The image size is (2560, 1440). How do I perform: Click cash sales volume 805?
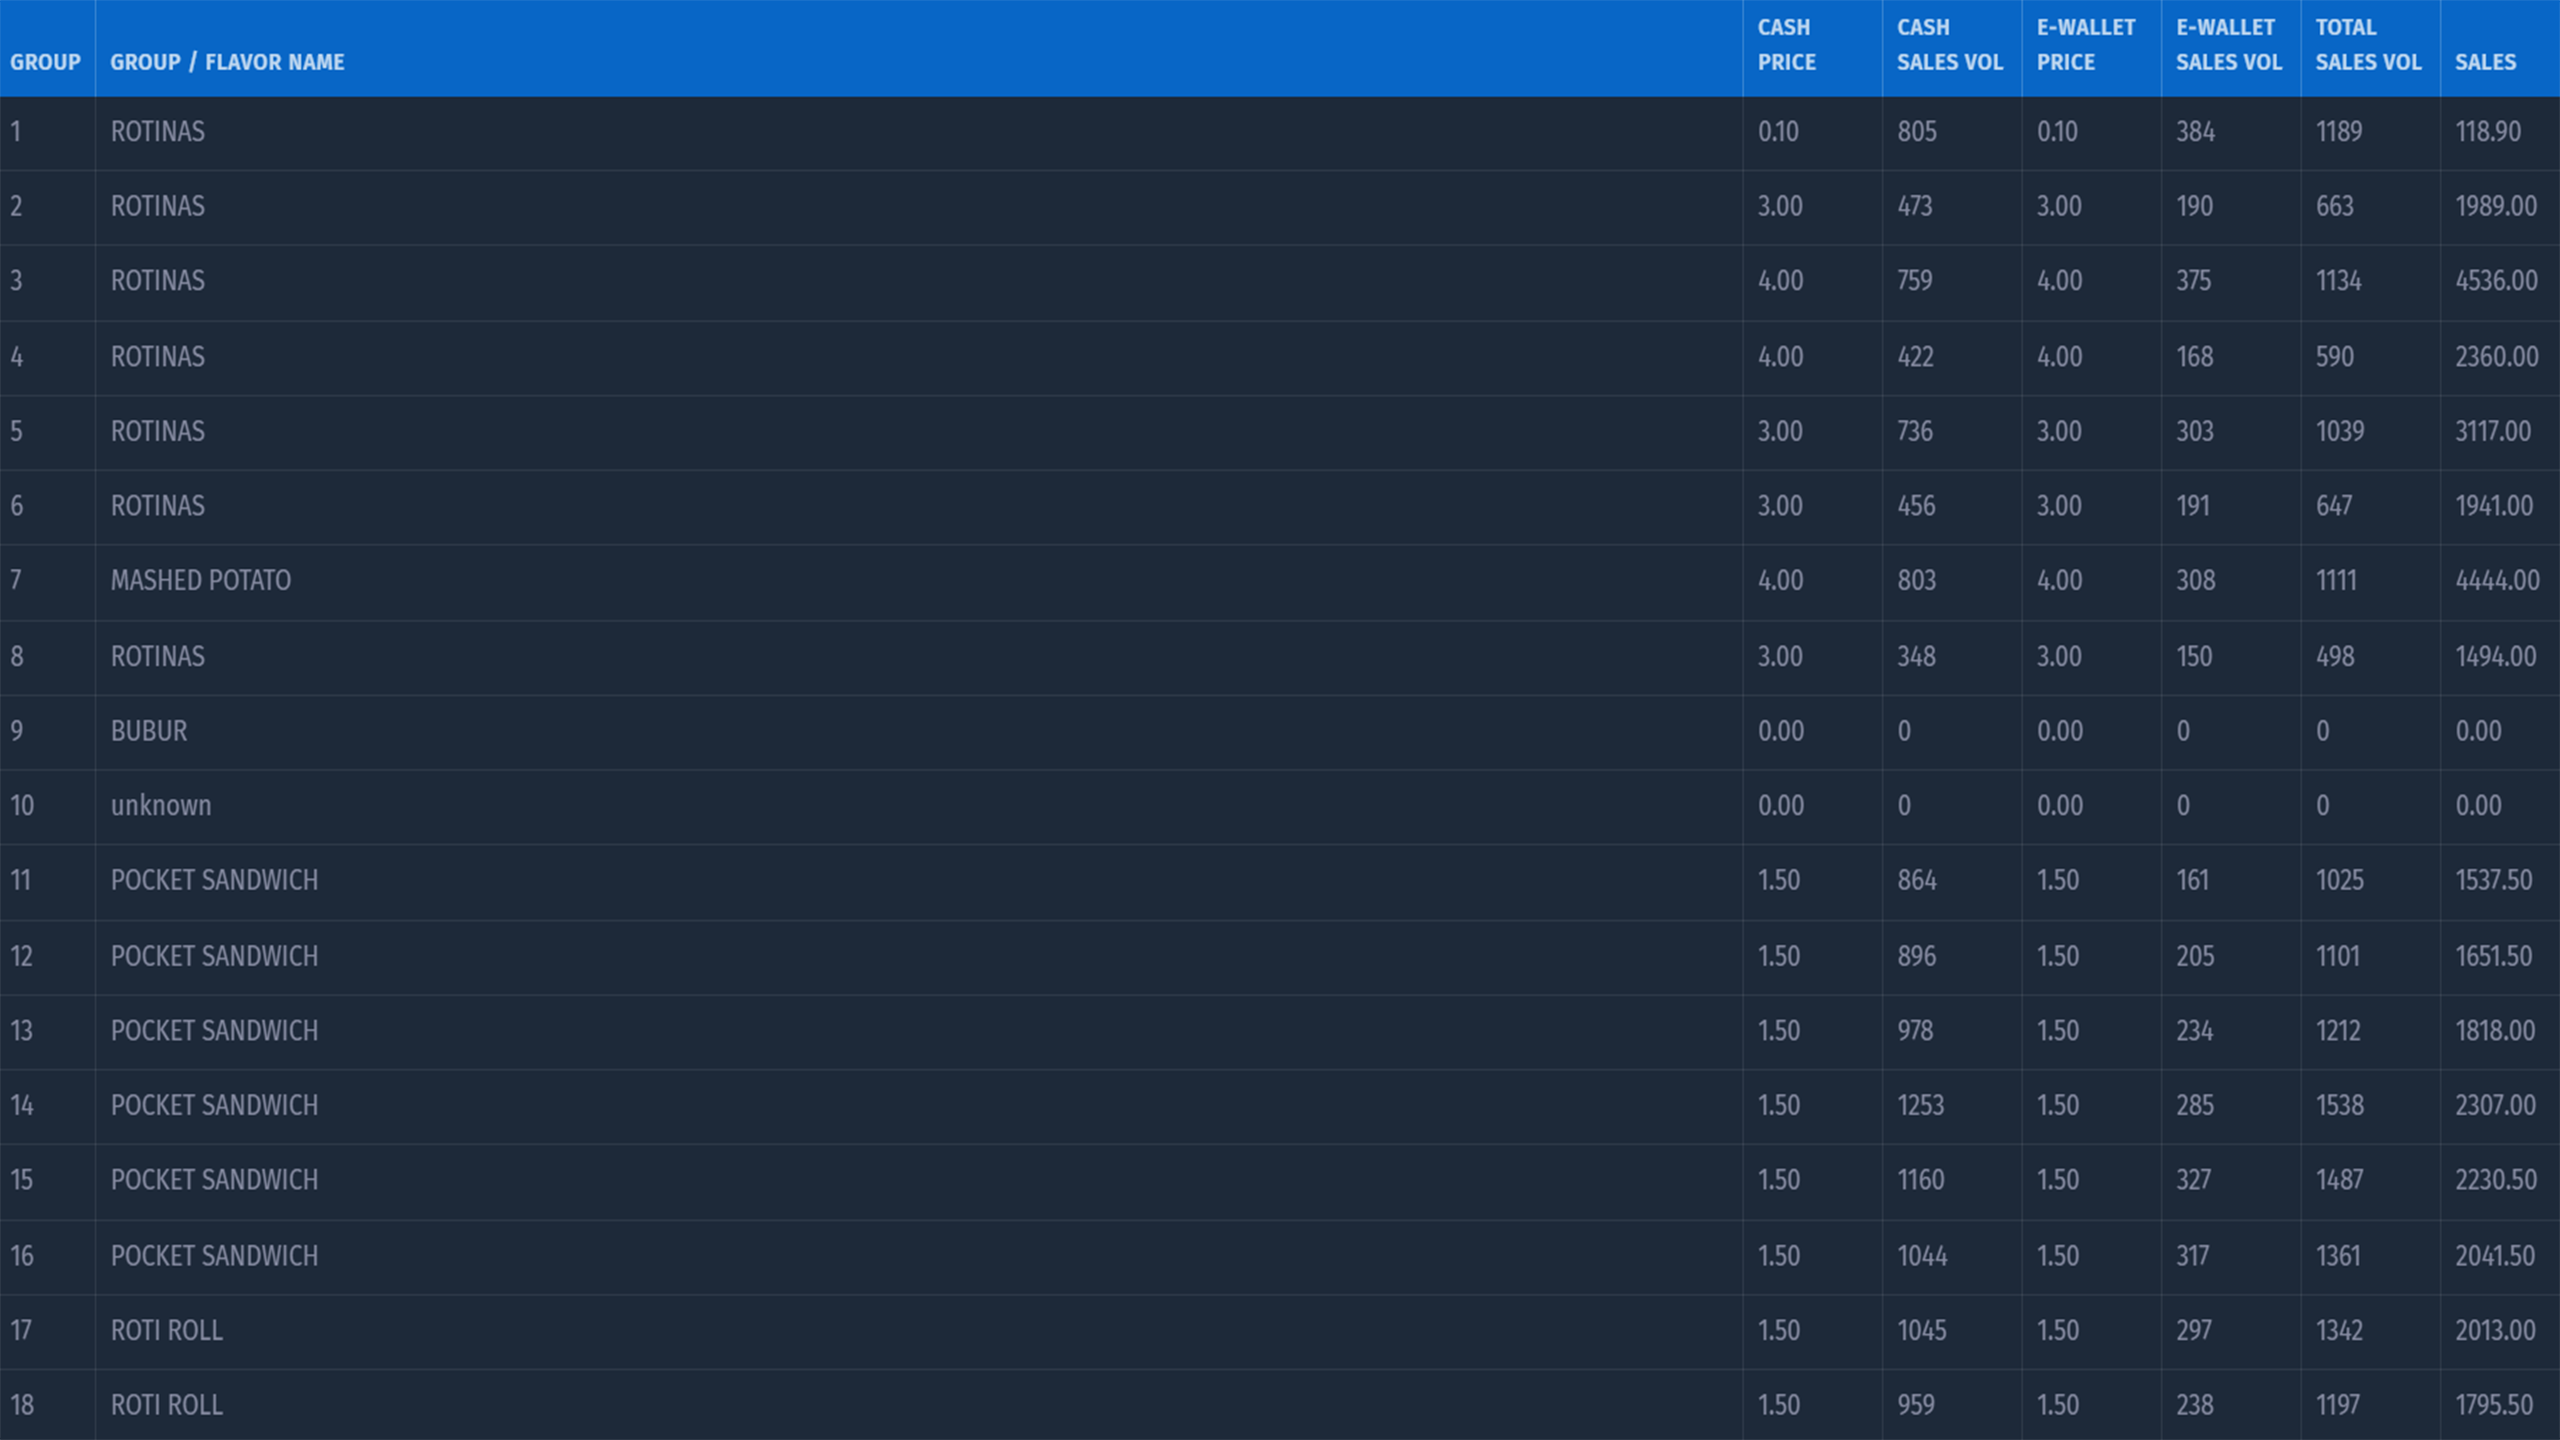[x=1917, y=132]
